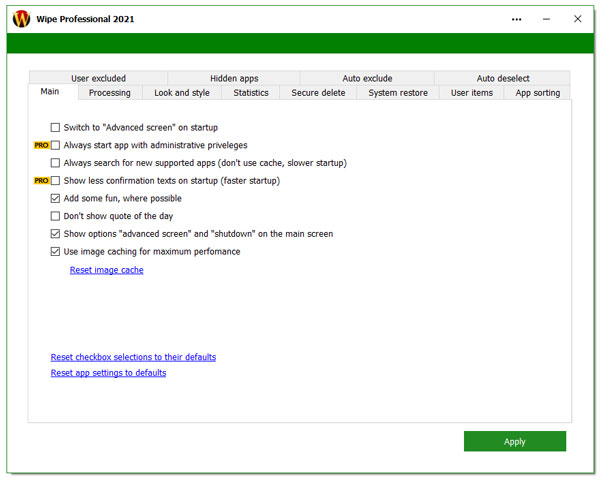
Task: Toggle Always search for new supported apps
Action: pos(55,163)
